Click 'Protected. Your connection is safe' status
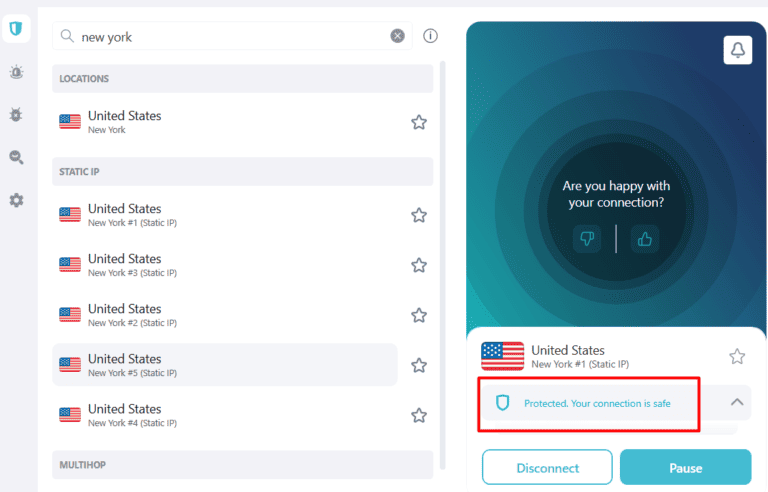This screenshot has height=492, width=768. [597, 403]
